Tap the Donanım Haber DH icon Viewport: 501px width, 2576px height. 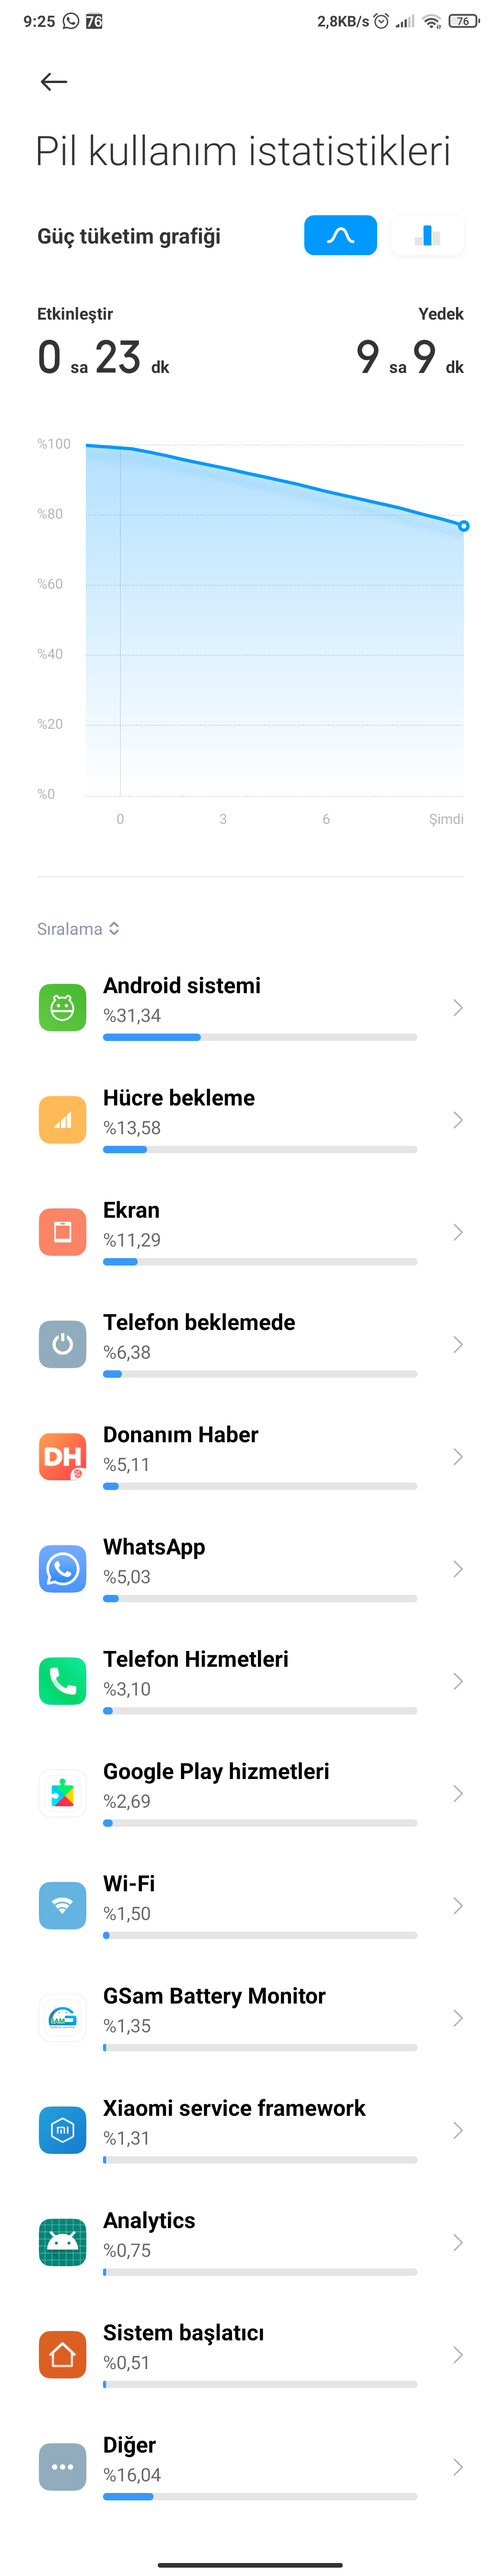click(x=62, y=1456)
